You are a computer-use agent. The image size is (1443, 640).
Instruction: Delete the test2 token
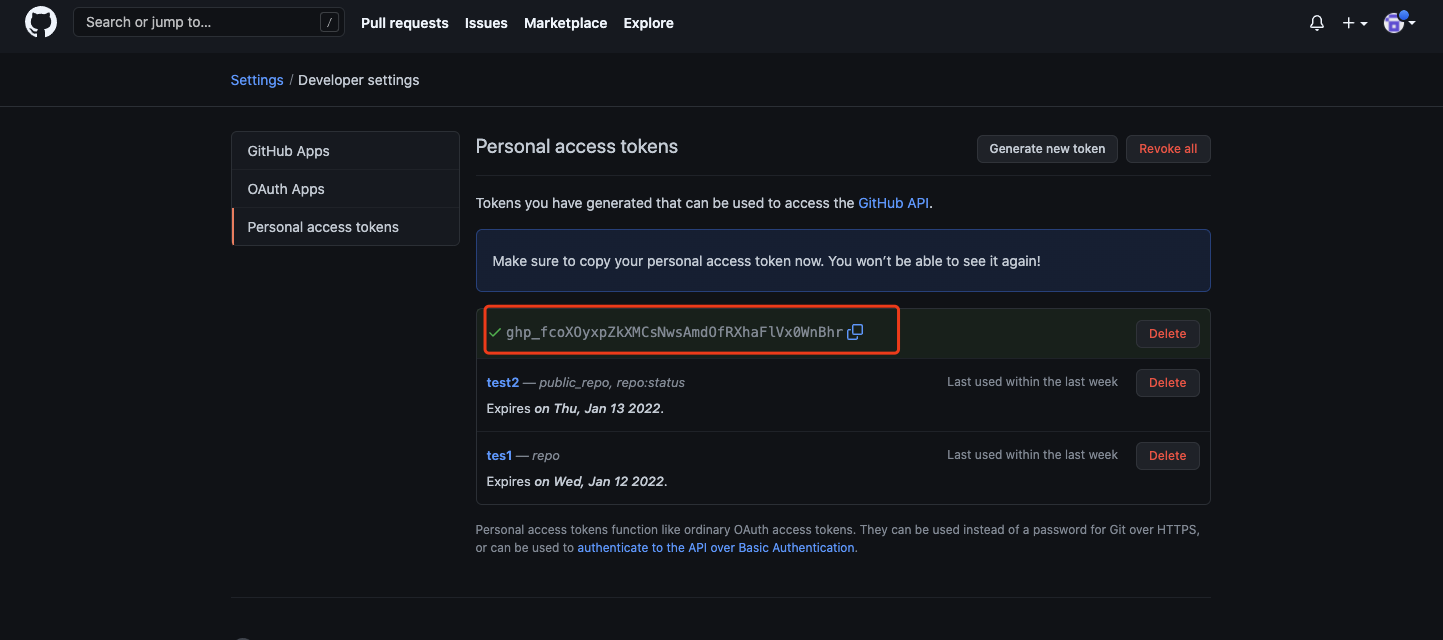point(1167,383)
